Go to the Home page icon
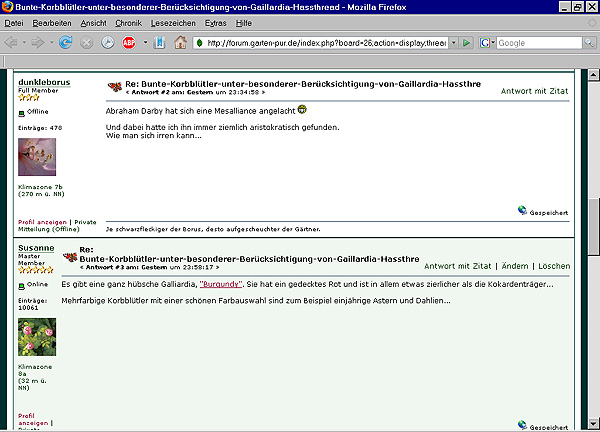 (x=180, y=43)
